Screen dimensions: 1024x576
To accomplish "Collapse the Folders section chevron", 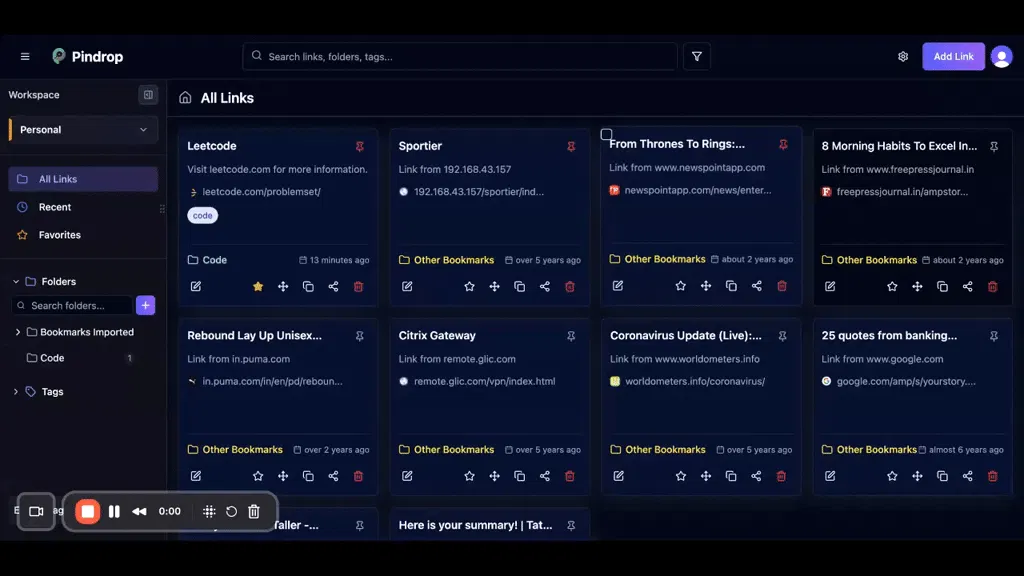I will click(16, 281).
